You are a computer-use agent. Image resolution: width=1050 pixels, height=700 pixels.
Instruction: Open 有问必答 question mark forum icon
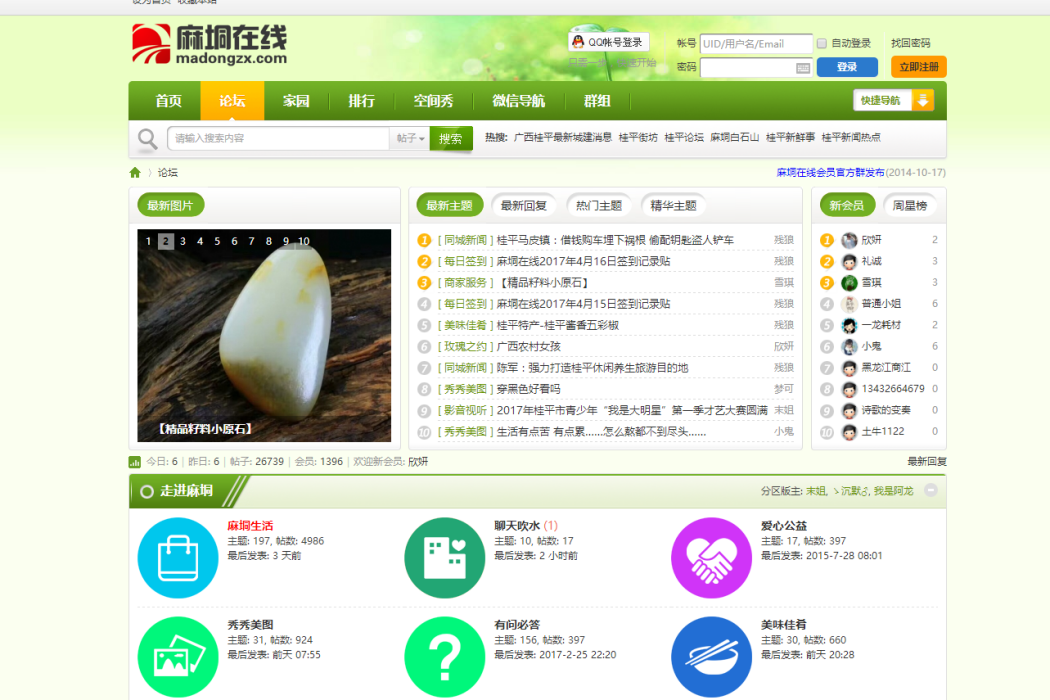[445, 657]
